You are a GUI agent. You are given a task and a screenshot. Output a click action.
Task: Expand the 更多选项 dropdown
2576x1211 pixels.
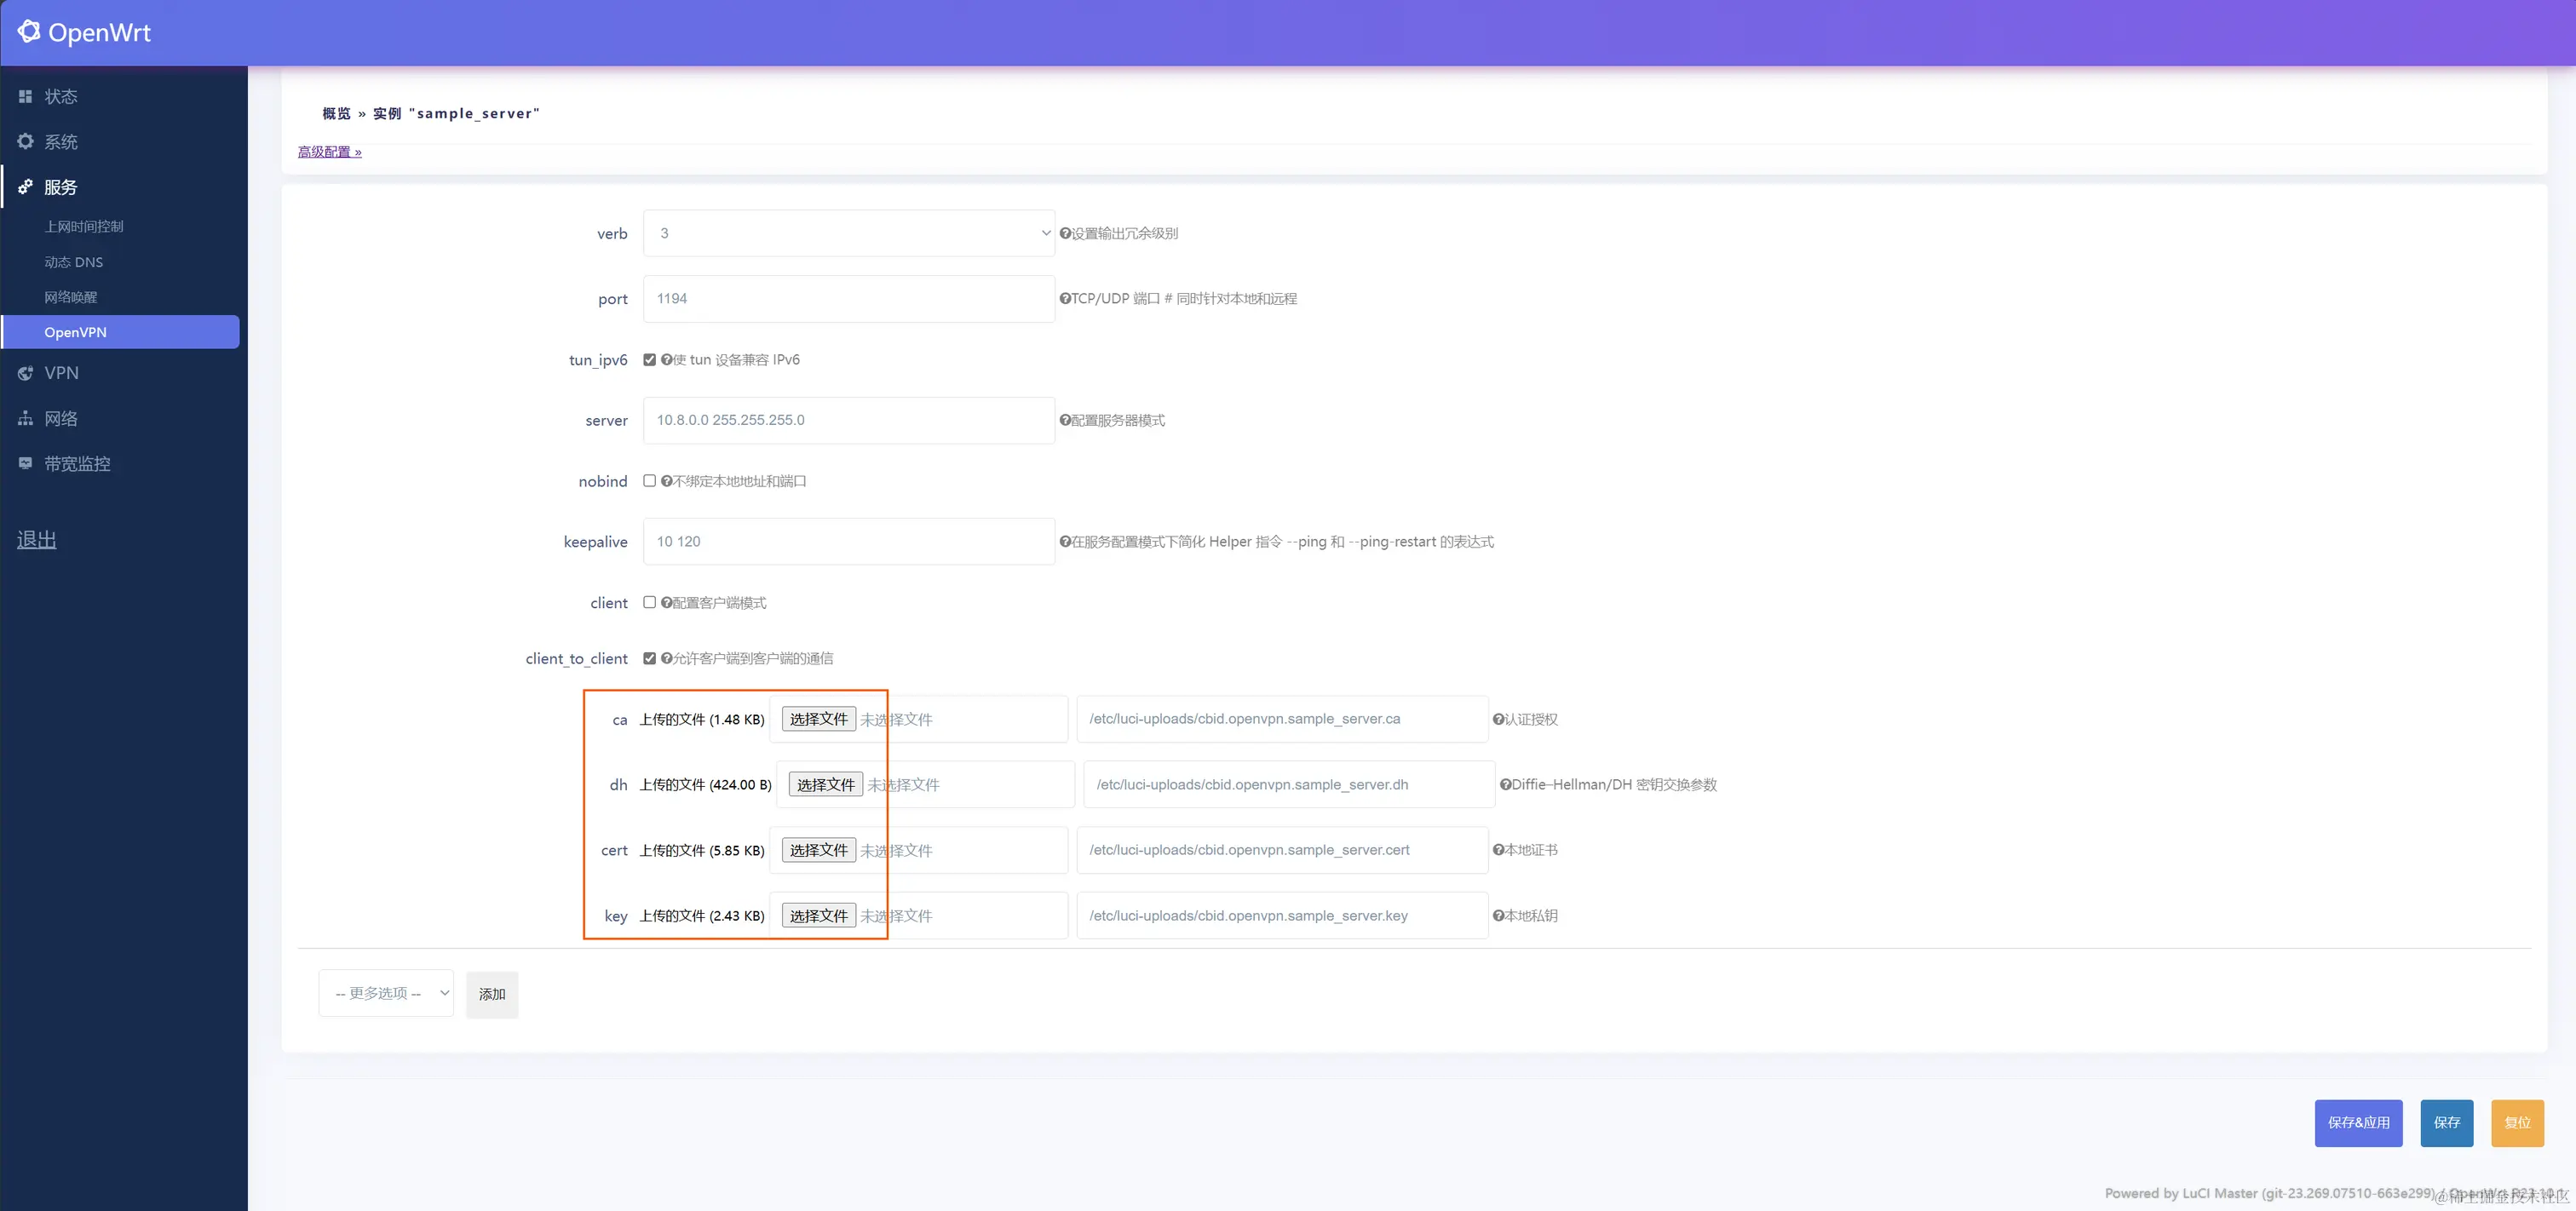(x=386, y=993)
